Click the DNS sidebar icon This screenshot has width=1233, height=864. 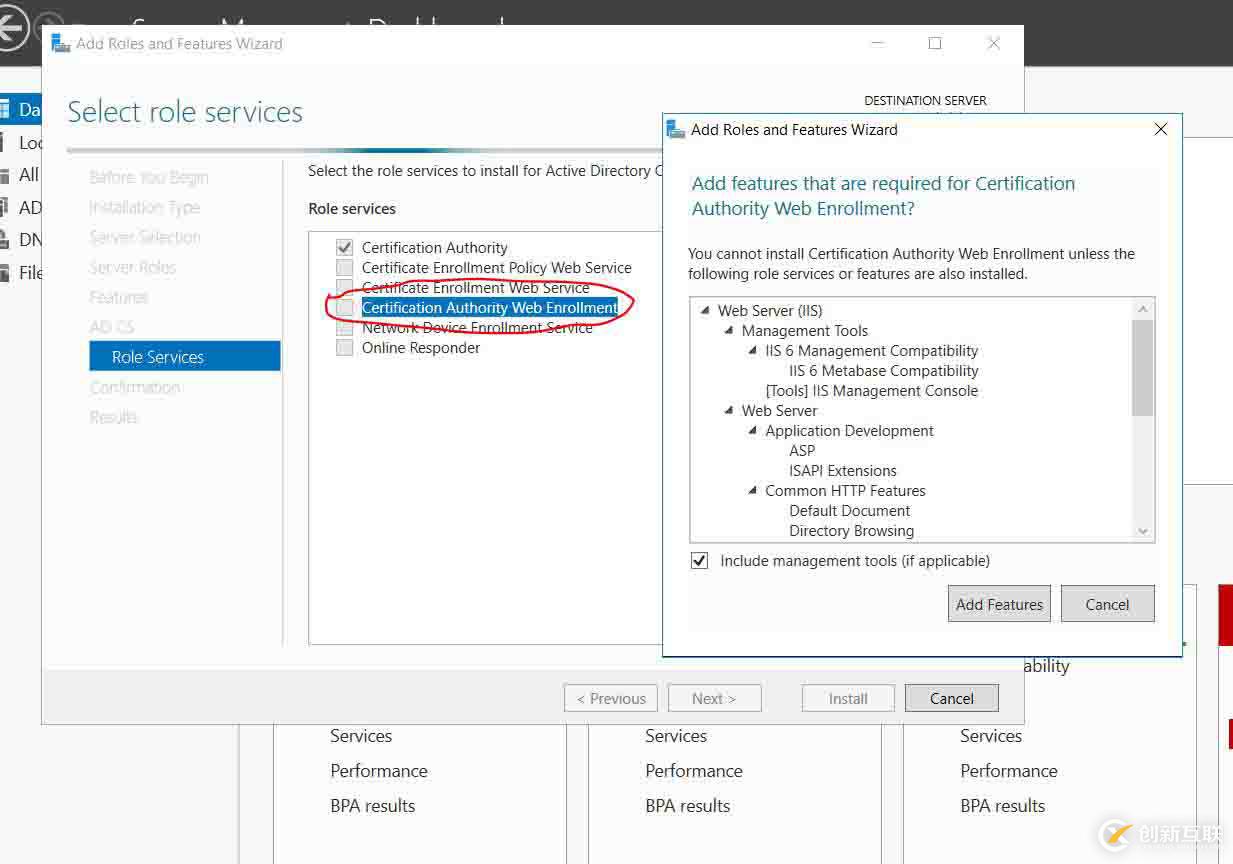click(x=5, y=240)
